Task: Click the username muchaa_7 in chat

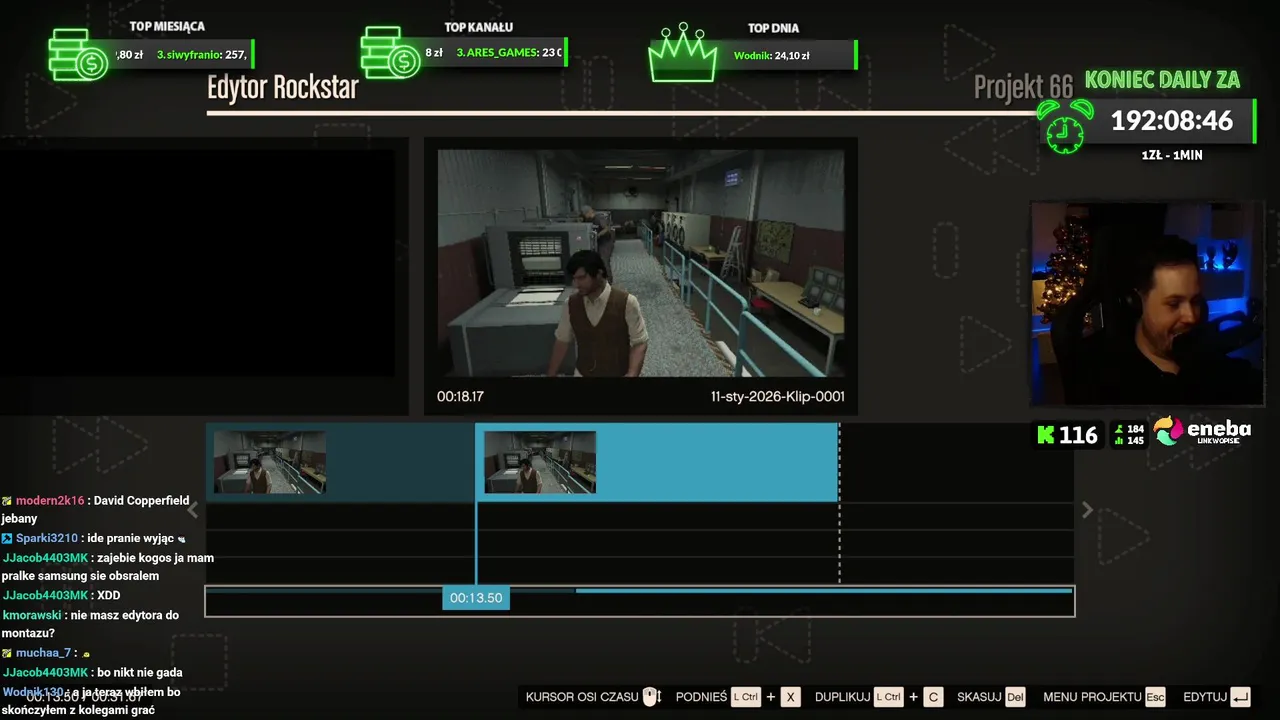Action: (x=43, y=653)
